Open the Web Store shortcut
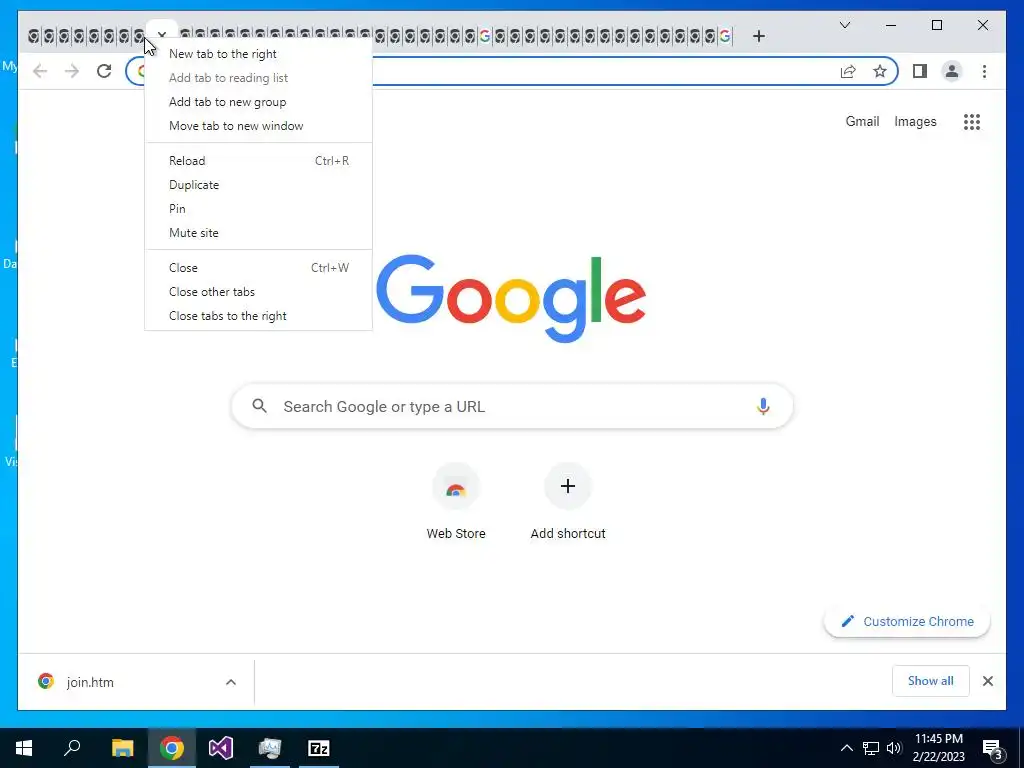The image size is (1024, 768). pyautogui.click(x=456, y=502)
